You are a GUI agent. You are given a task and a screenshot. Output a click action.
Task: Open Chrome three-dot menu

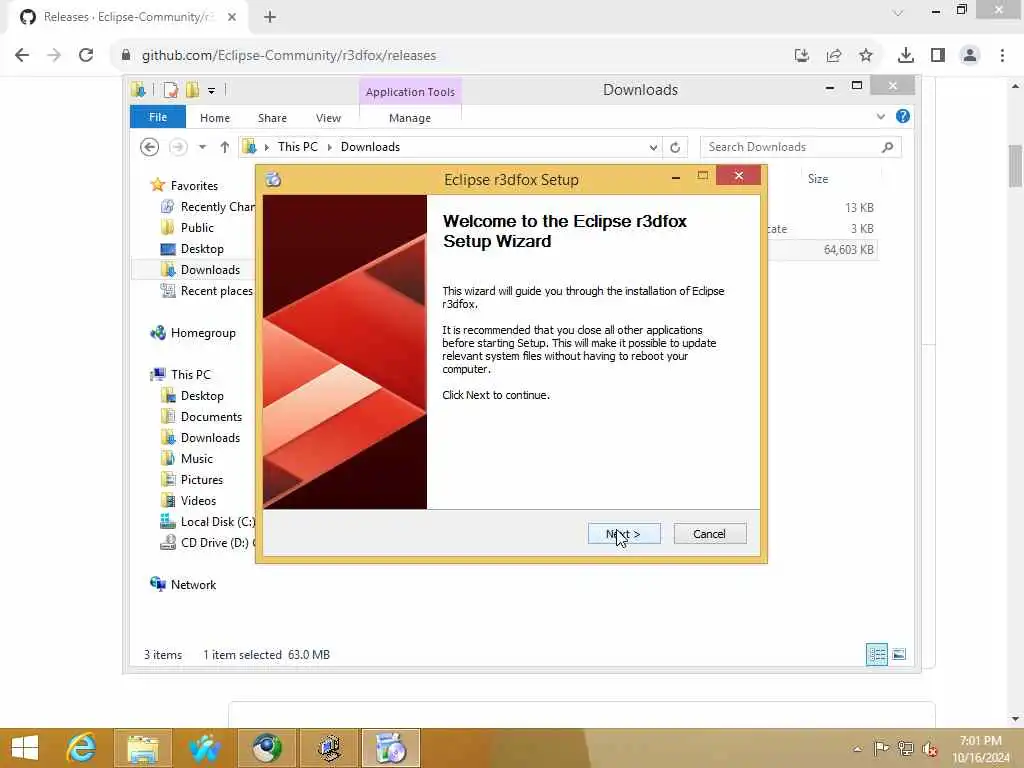1002,56
